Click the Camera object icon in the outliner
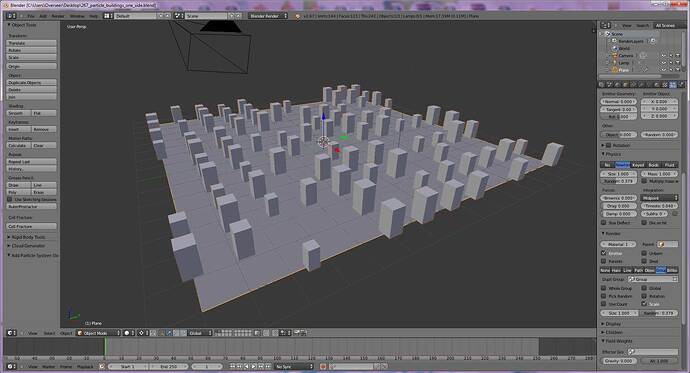 [x=615, y=55]
